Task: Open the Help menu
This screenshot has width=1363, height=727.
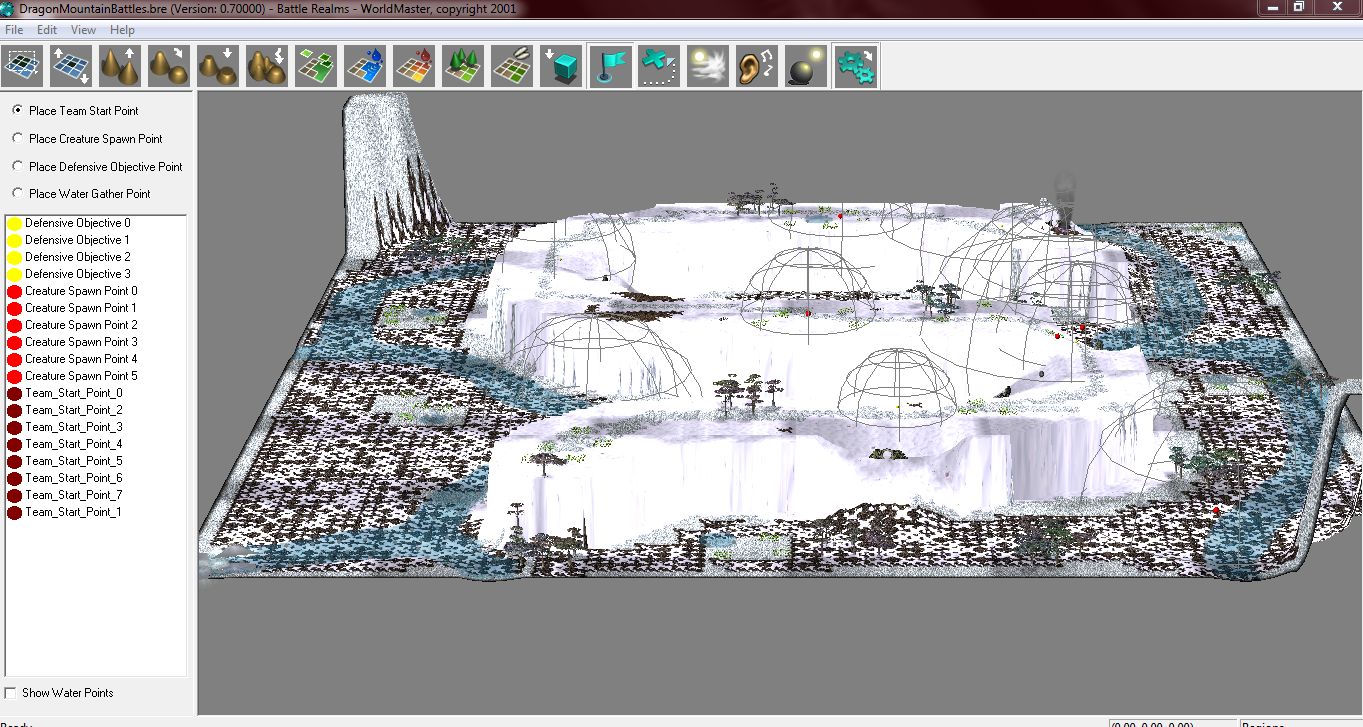Action: pos(122,30)
